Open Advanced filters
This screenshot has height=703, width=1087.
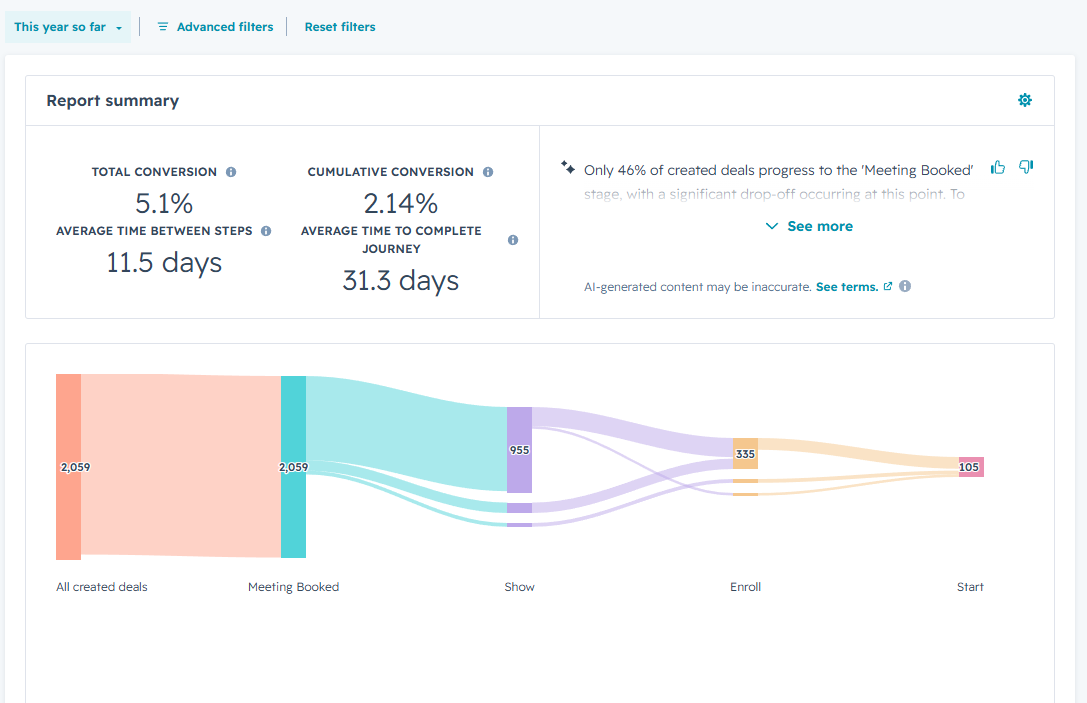[x=215, y=27]
